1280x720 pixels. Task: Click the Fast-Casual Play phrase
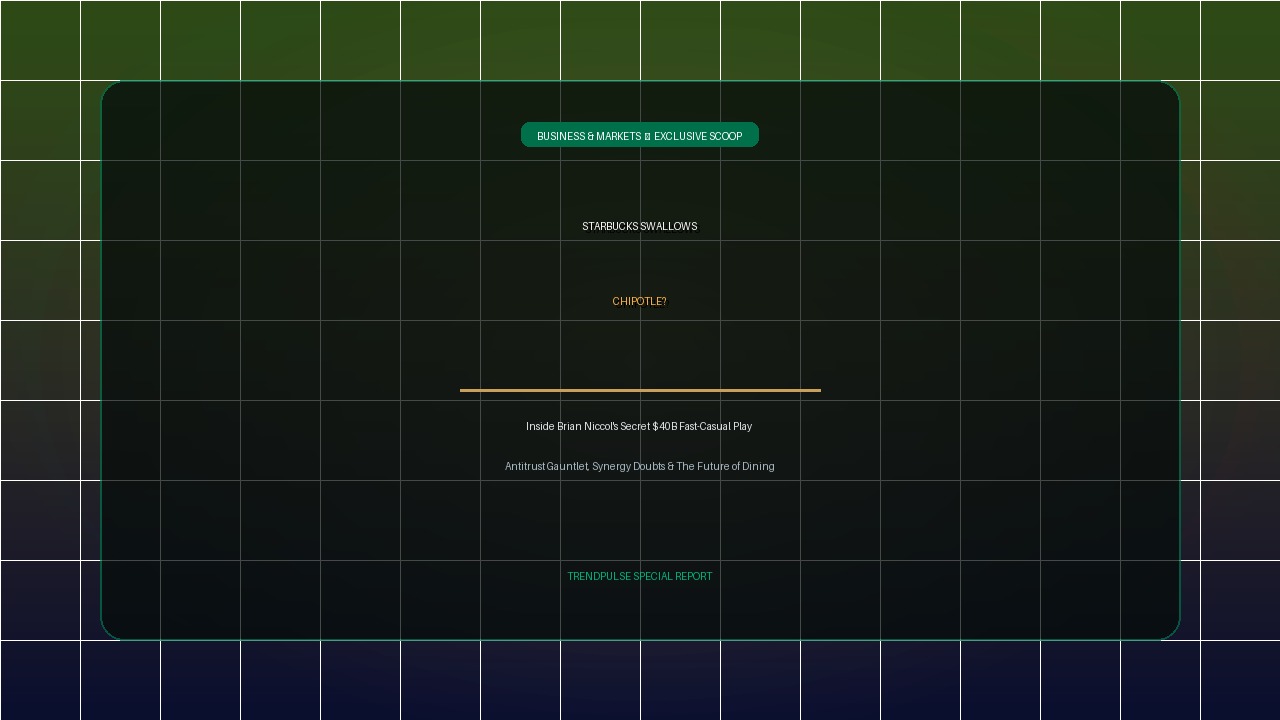[716, 426]
